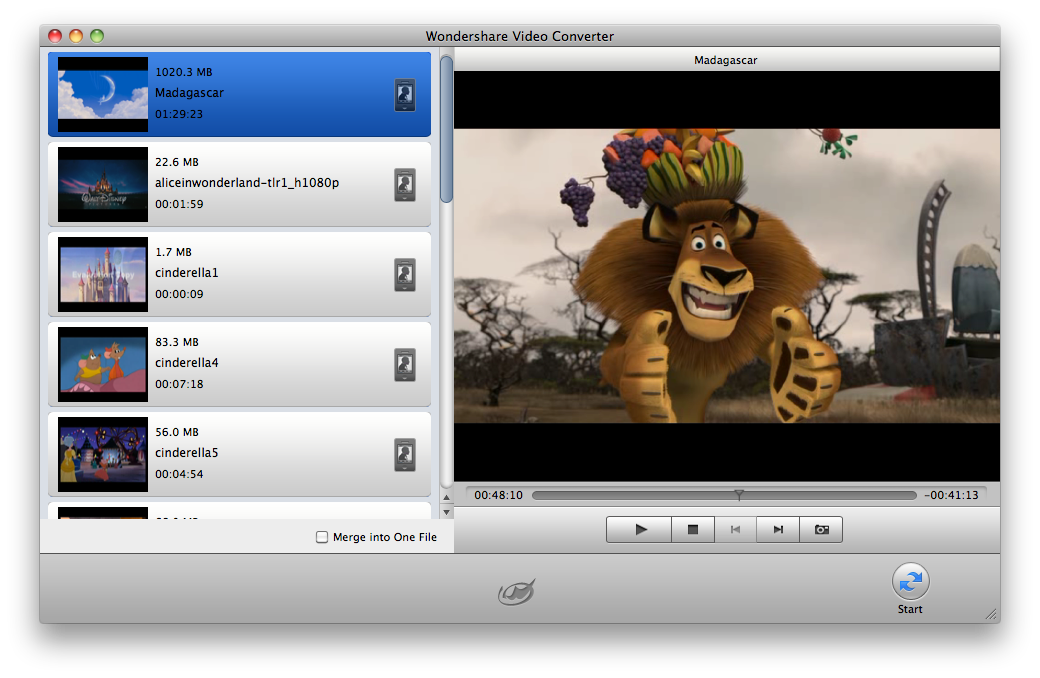The height and width of the screenshot is (678, 1040).
Task: Skip to the next frame
Action: point(778,529)
